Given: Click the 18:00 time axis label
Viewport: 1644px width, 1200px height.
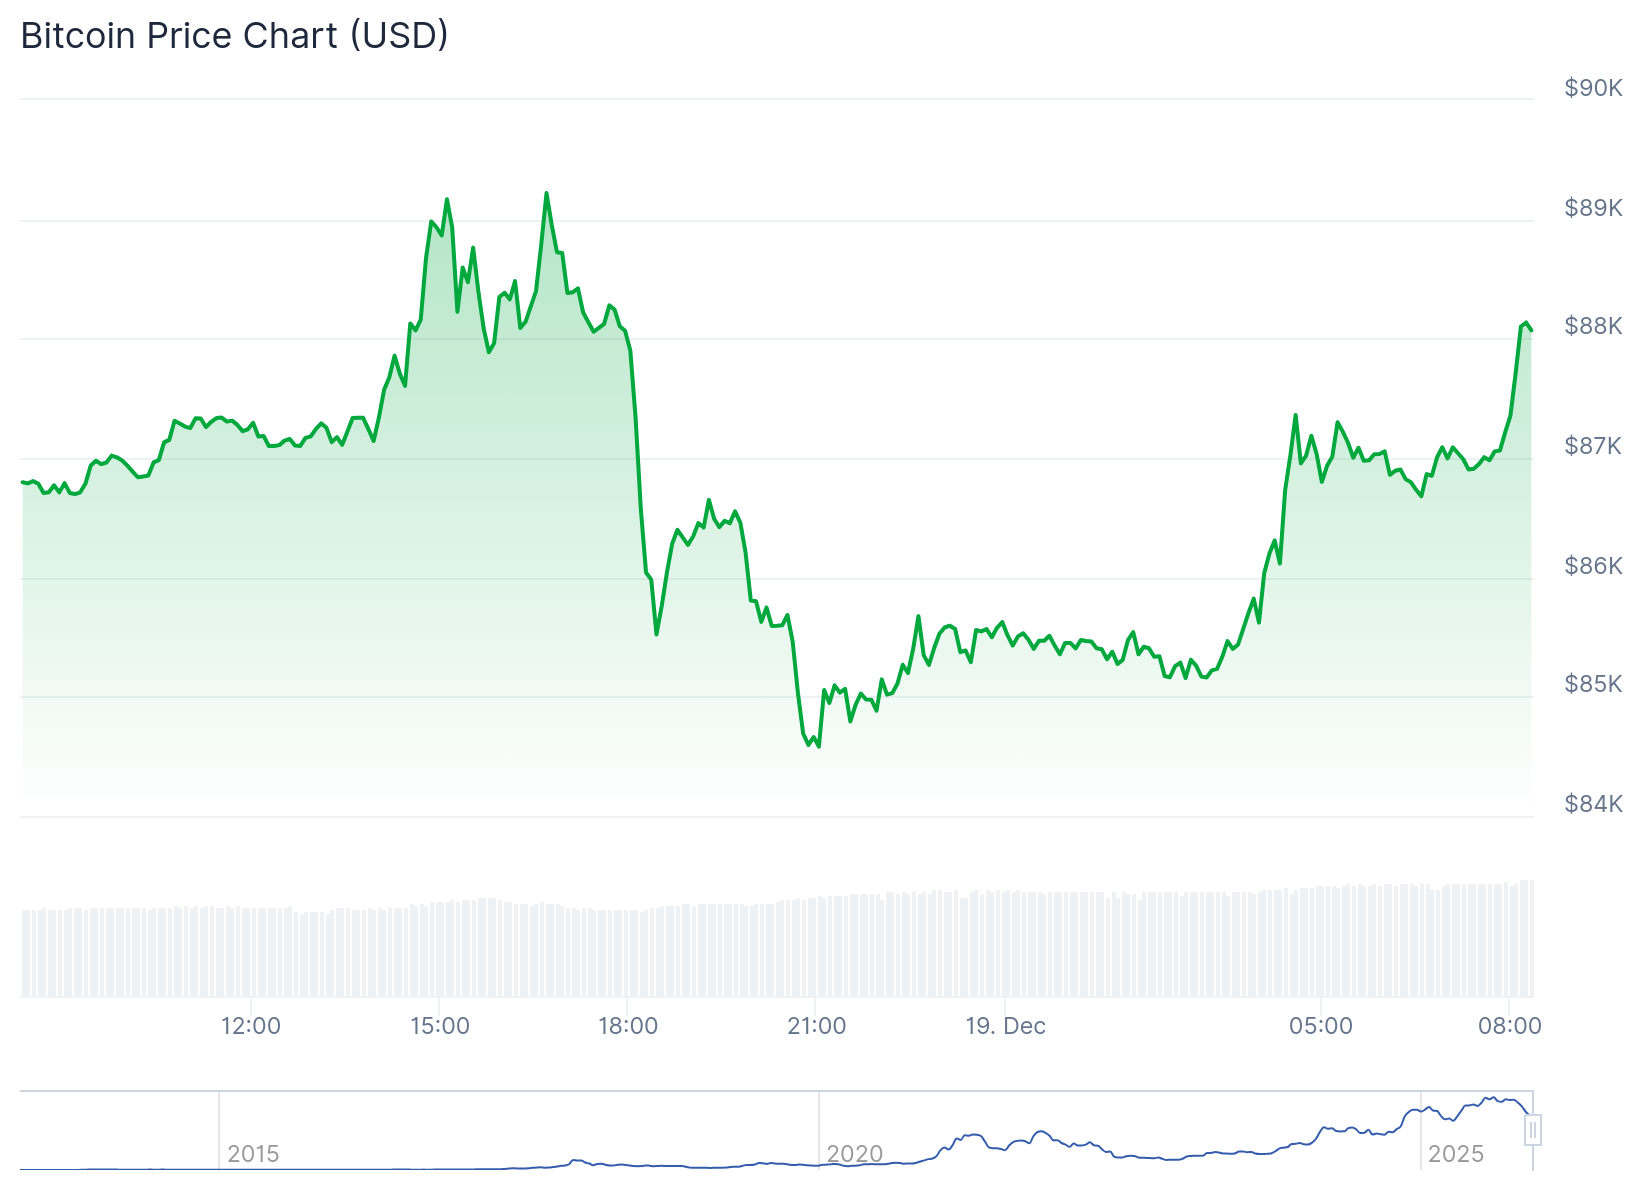Looking at the screenshot, I should coord(628,1026).
